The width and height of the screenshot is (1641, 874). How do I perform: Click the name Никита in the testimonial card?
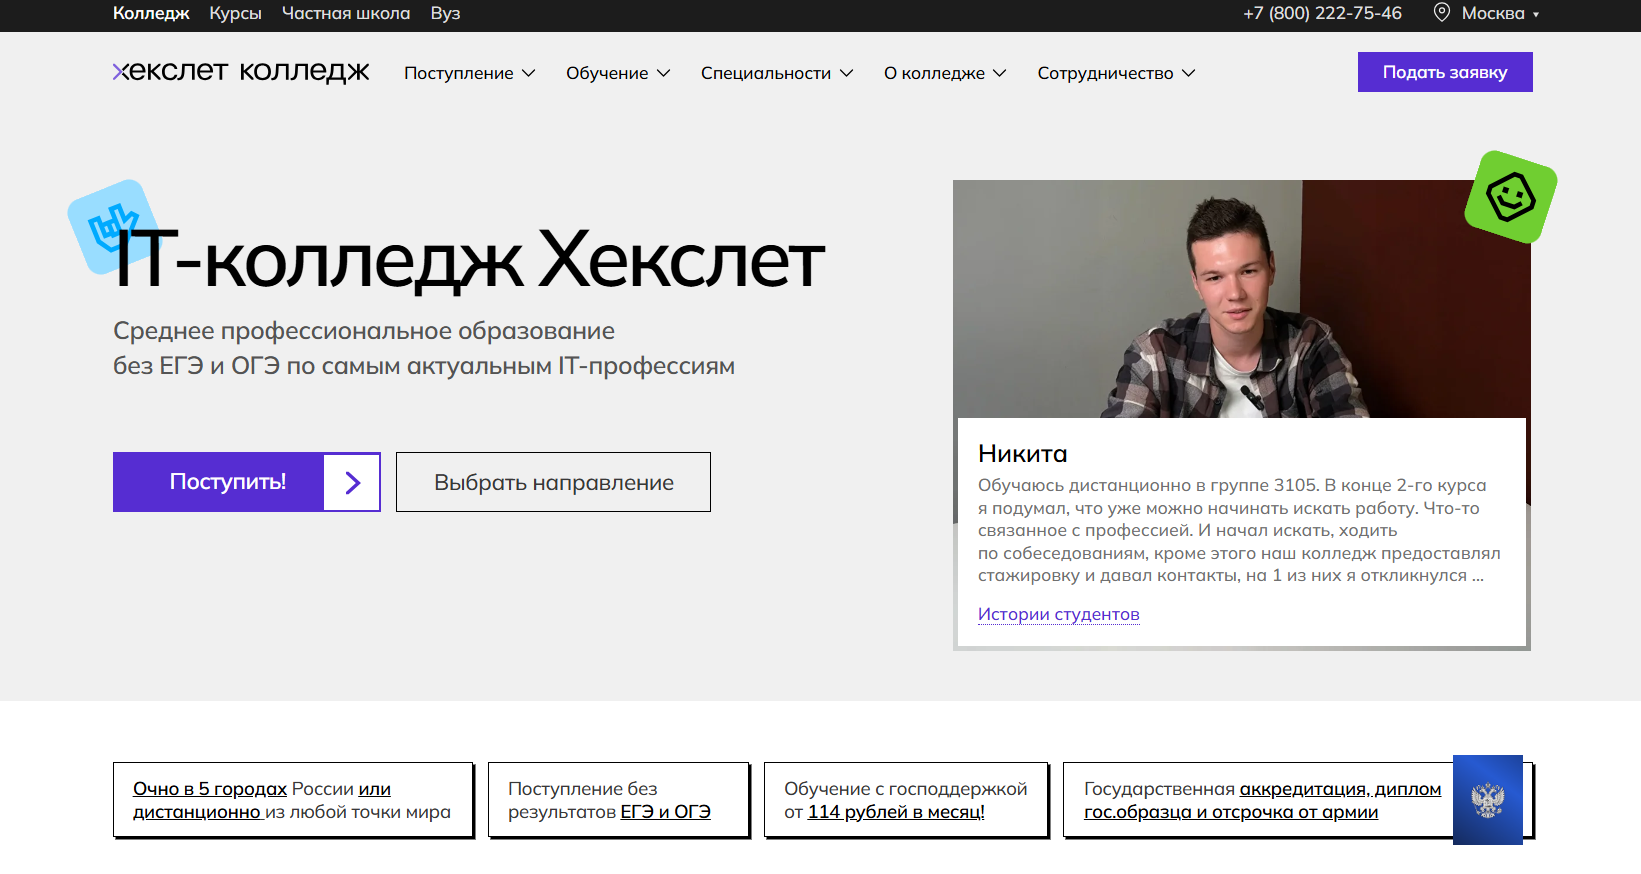(1023, 454)
